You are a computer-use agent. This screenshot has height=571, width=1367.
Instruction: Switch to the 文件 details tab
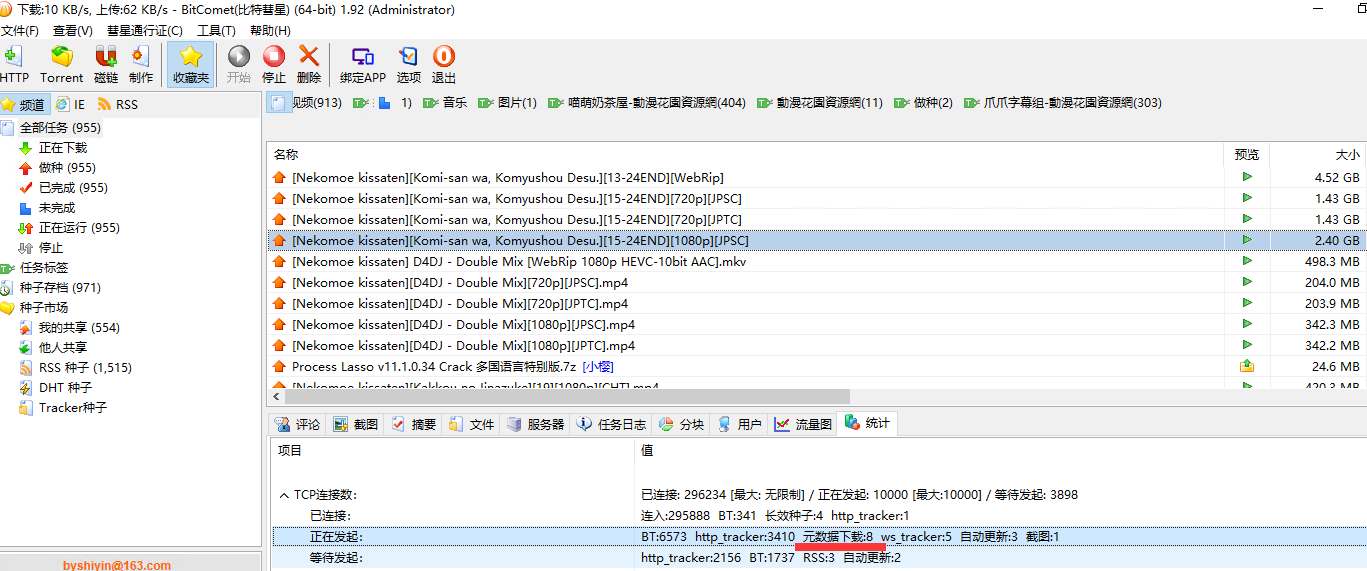pos(472,424)
